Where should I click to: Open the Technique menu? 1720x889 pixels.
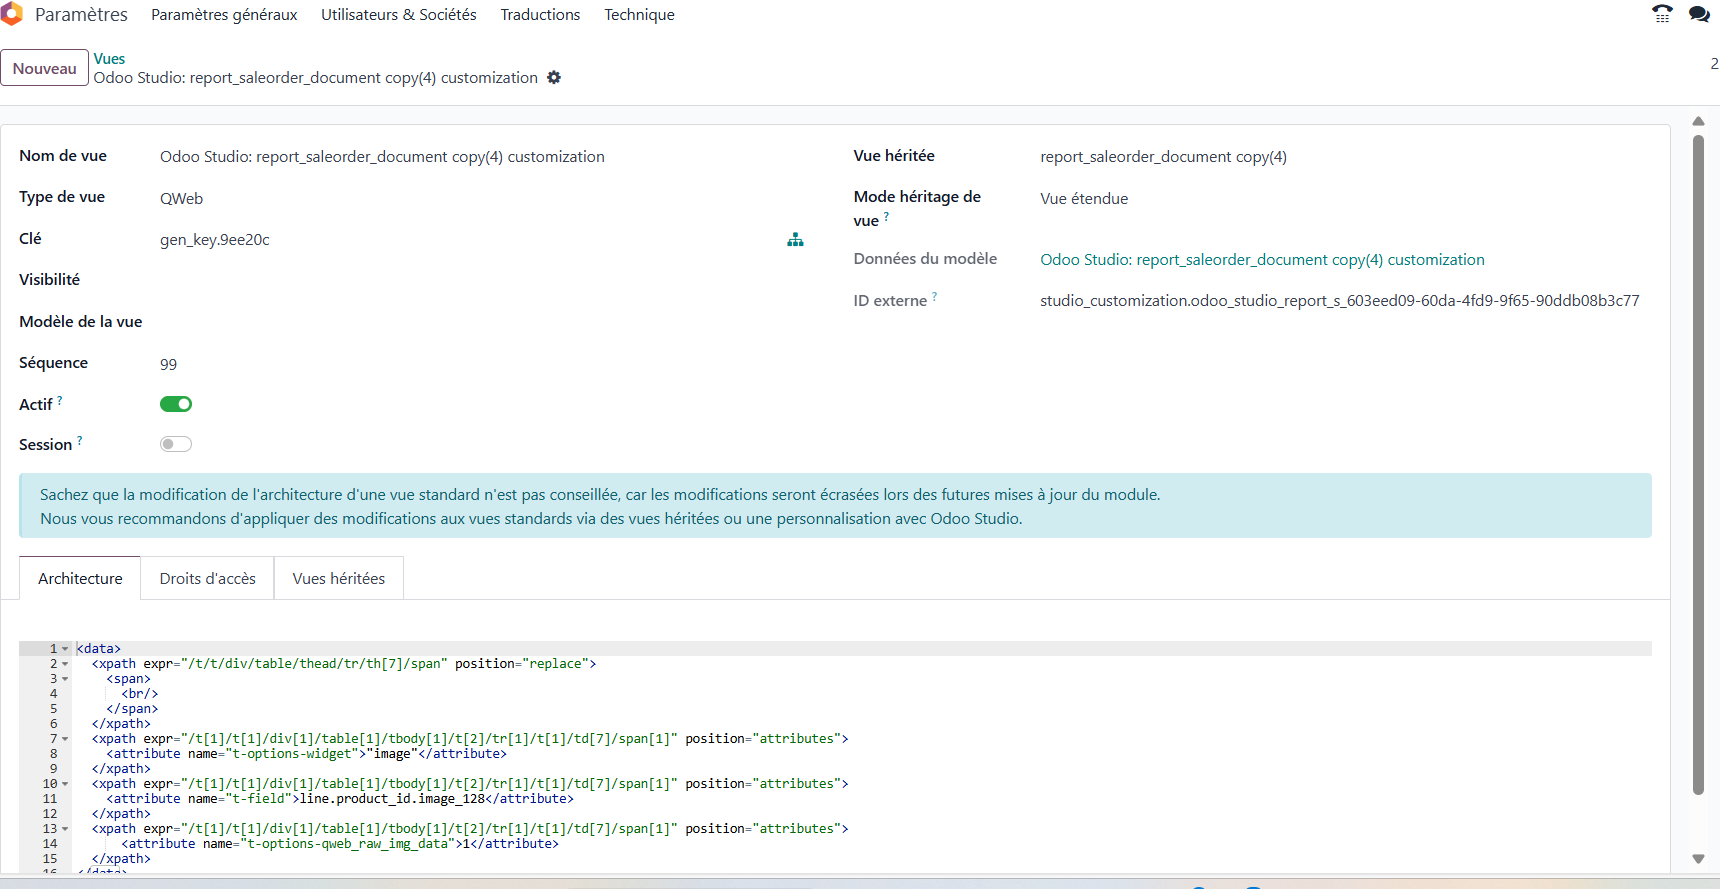tap(639, 15)
